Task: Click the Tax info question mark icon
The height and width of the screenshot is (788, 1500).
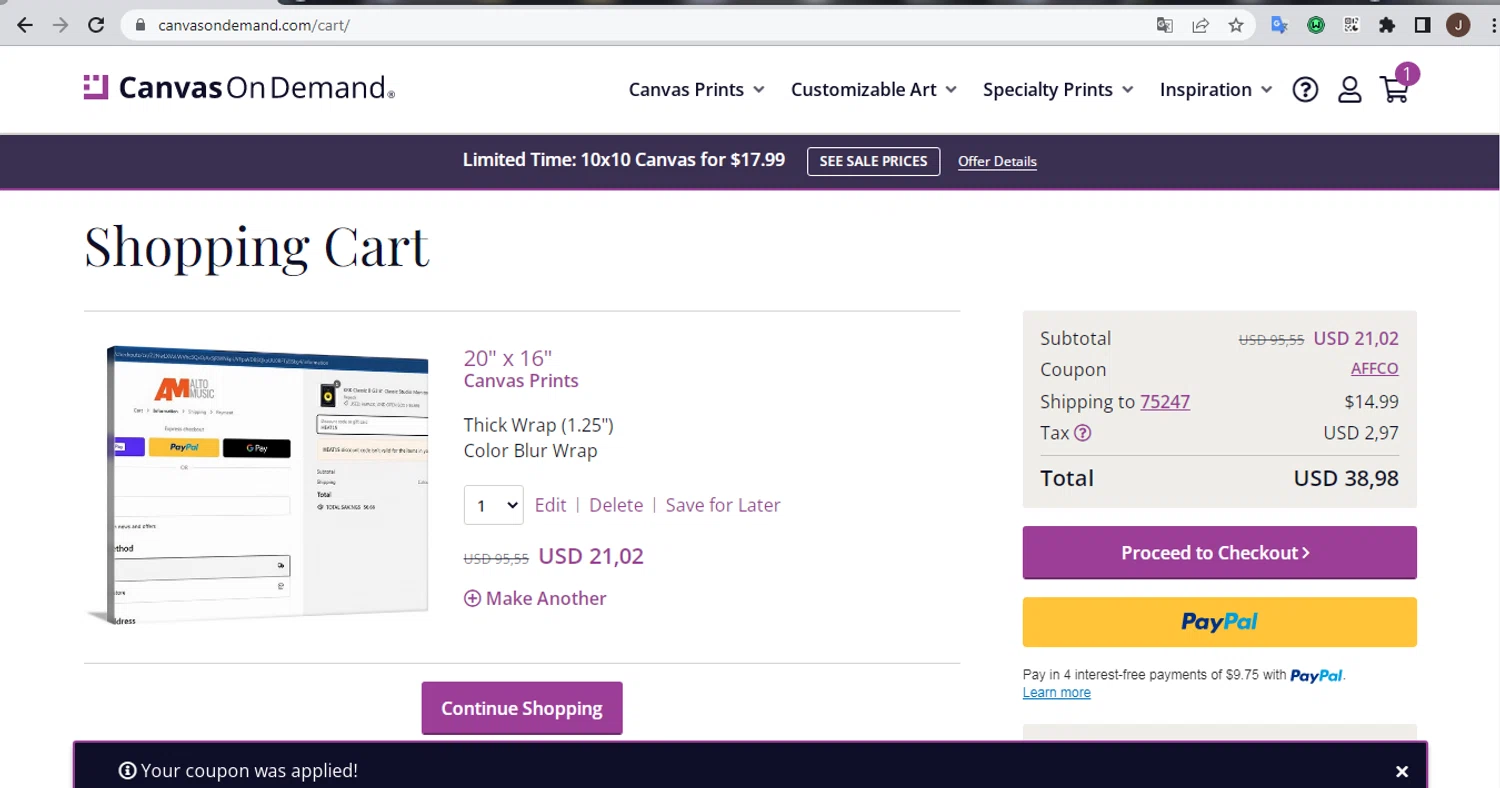Action: [1082, 433]
